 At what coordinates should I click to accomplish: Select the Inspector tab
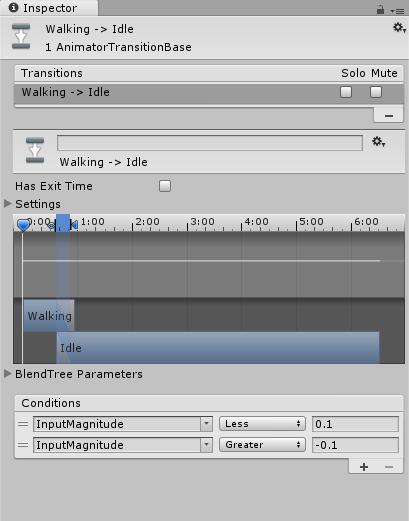(x=49, y=8)
